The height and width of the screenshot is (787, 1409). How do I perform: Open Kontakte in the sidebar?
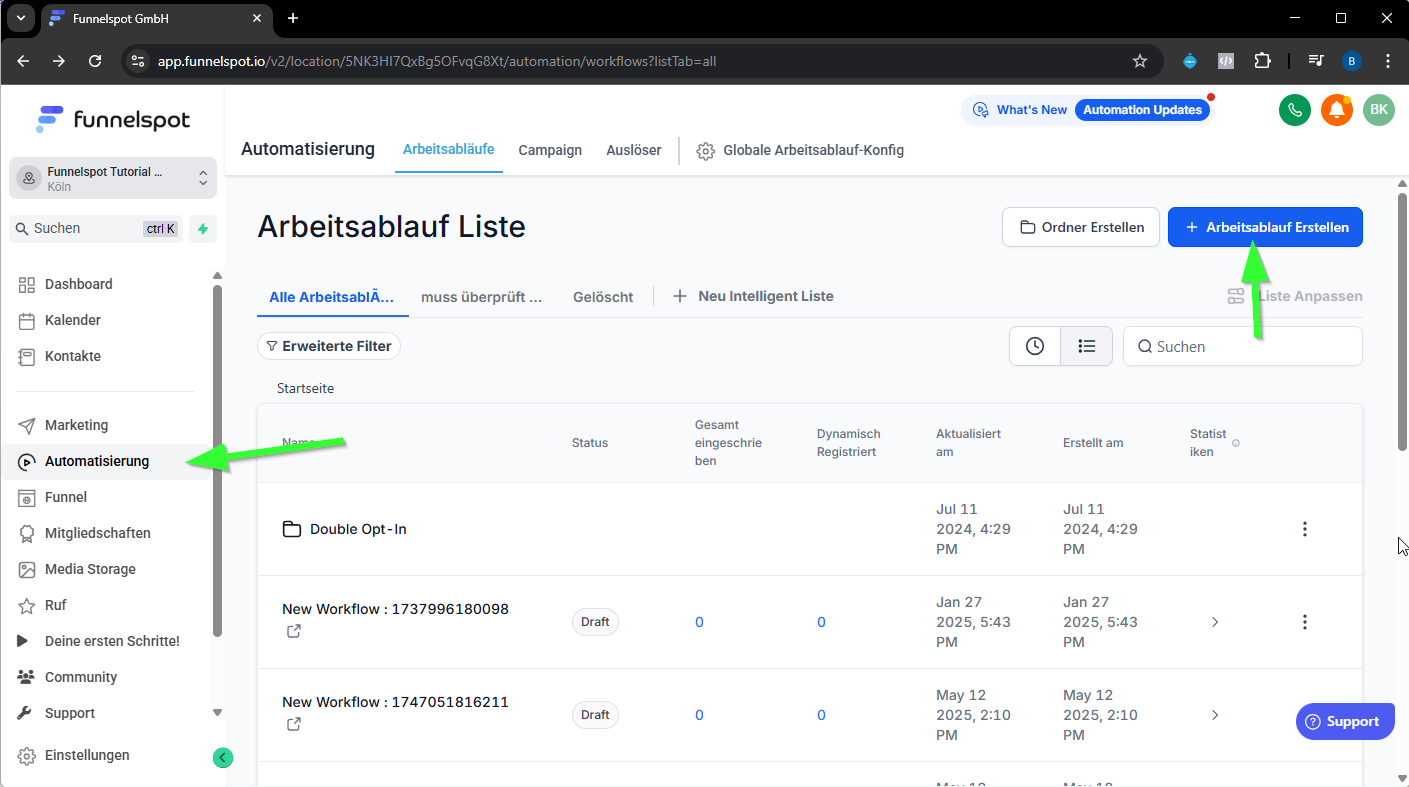coord(72,356)
